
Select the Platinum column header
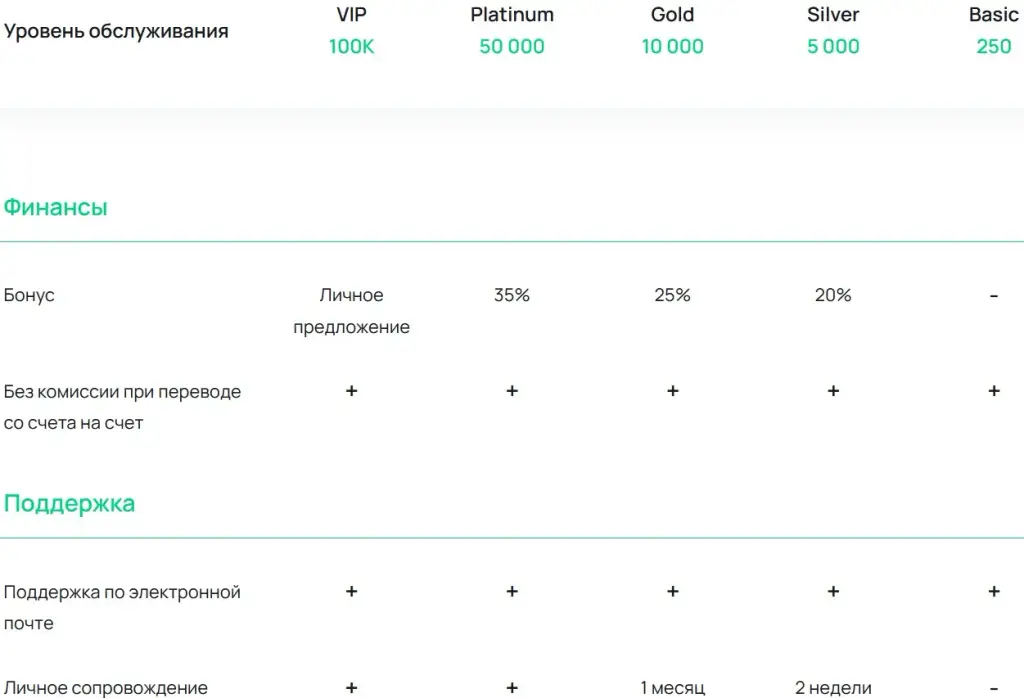[512, 14]
